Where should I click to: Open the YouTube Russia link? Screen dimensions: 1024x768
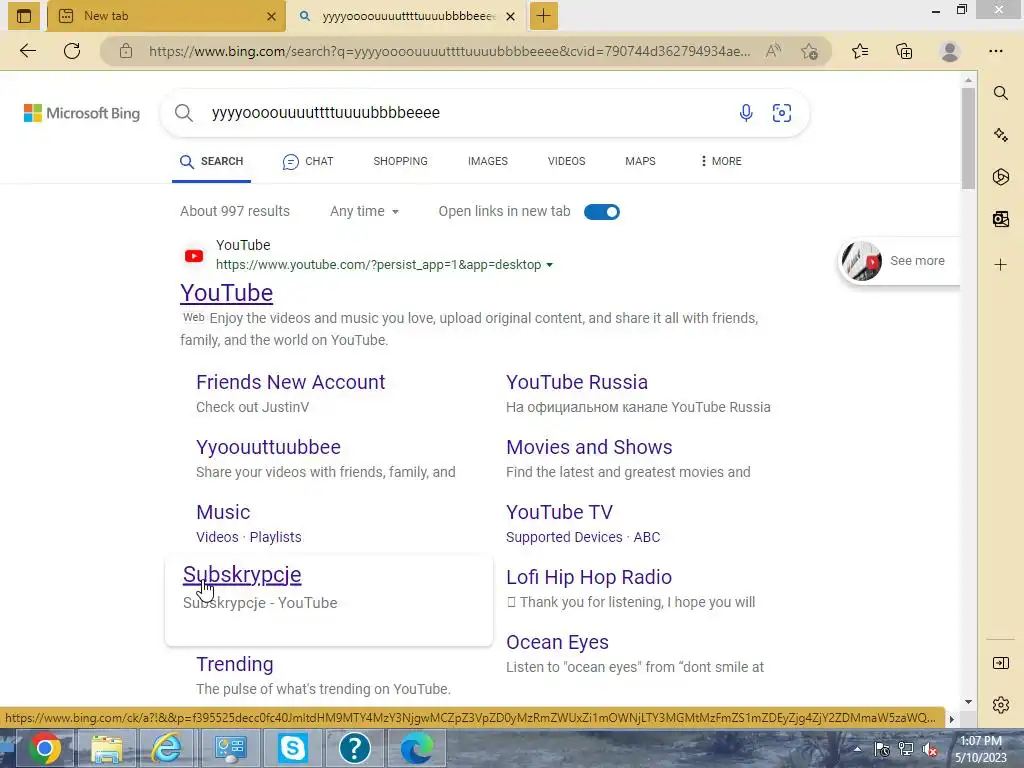pos(577,382)
